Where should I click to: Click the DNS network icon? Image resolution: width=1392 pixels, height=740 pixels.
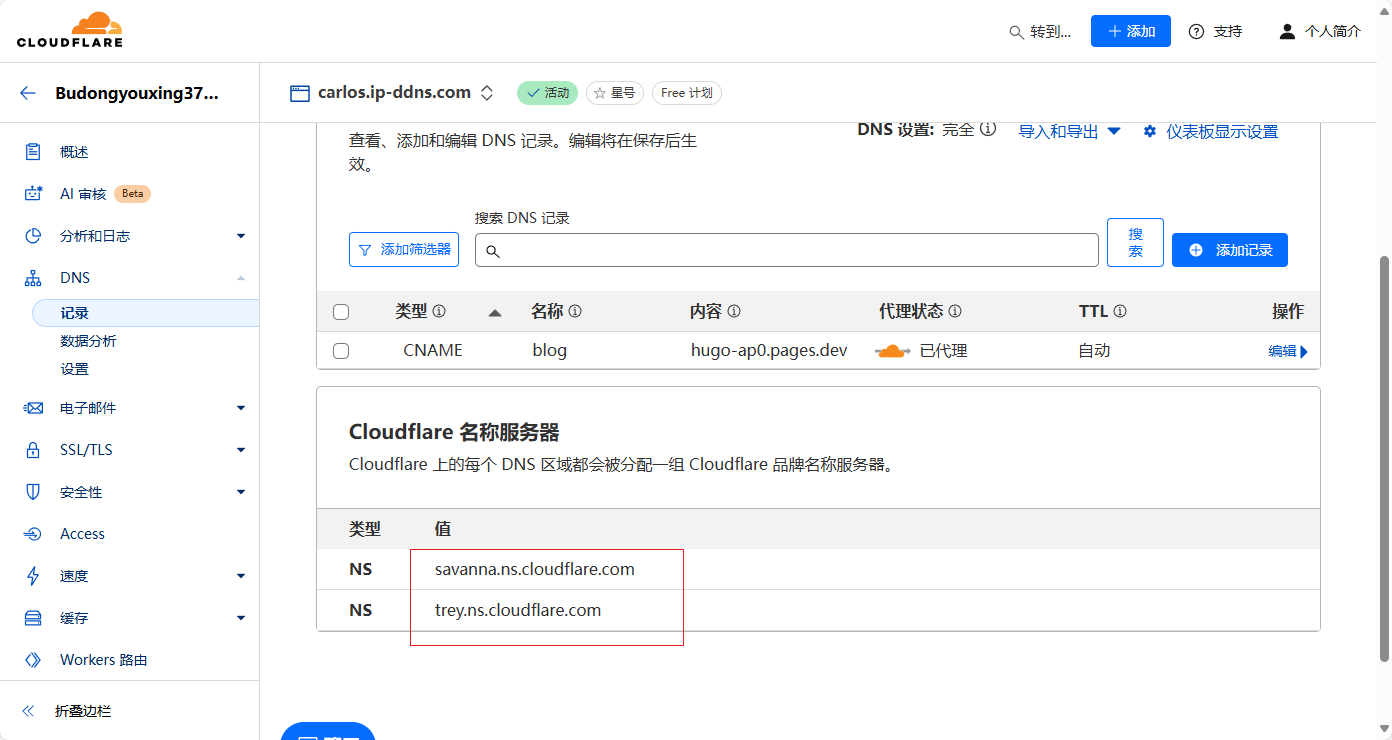[33, 278]
